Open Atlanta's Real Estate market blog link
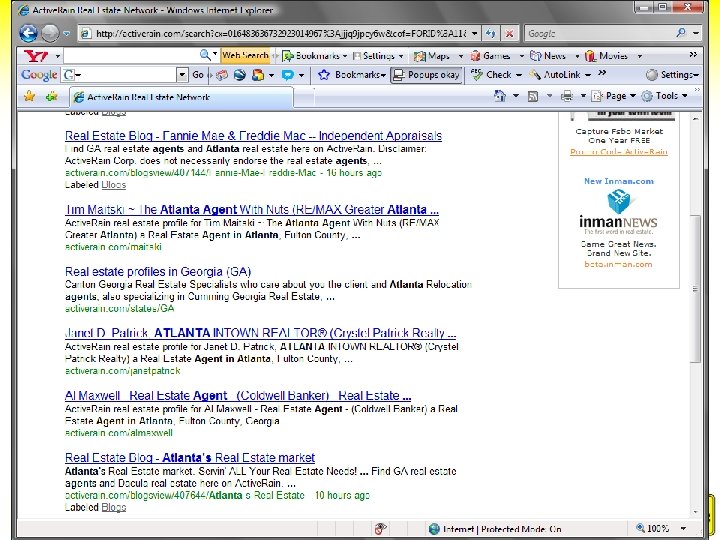Image resolution: width=720 pixels, height=540 pixels. [x=190, y=458]
